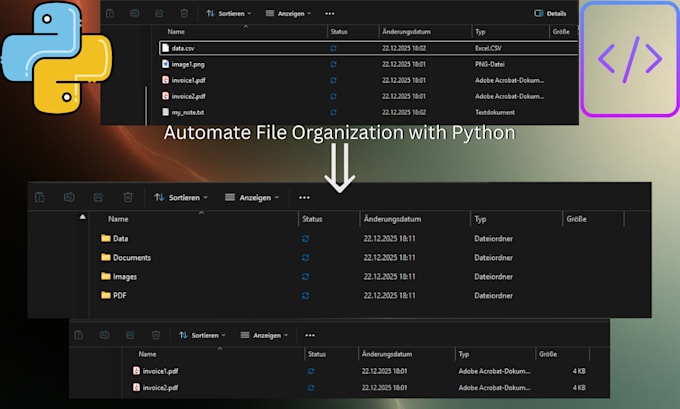The height and width of the screenshot is (409, 680).
Task: Open the Sortieren dropdown in the data.csv window
Action: [x=229, y=13]
